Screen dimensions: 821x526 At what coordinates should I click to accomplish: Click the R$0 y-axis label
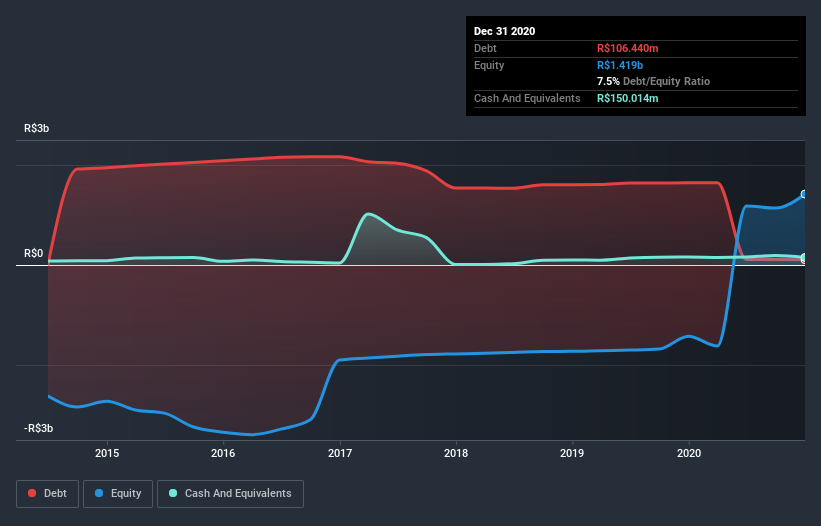pos(34,253)
